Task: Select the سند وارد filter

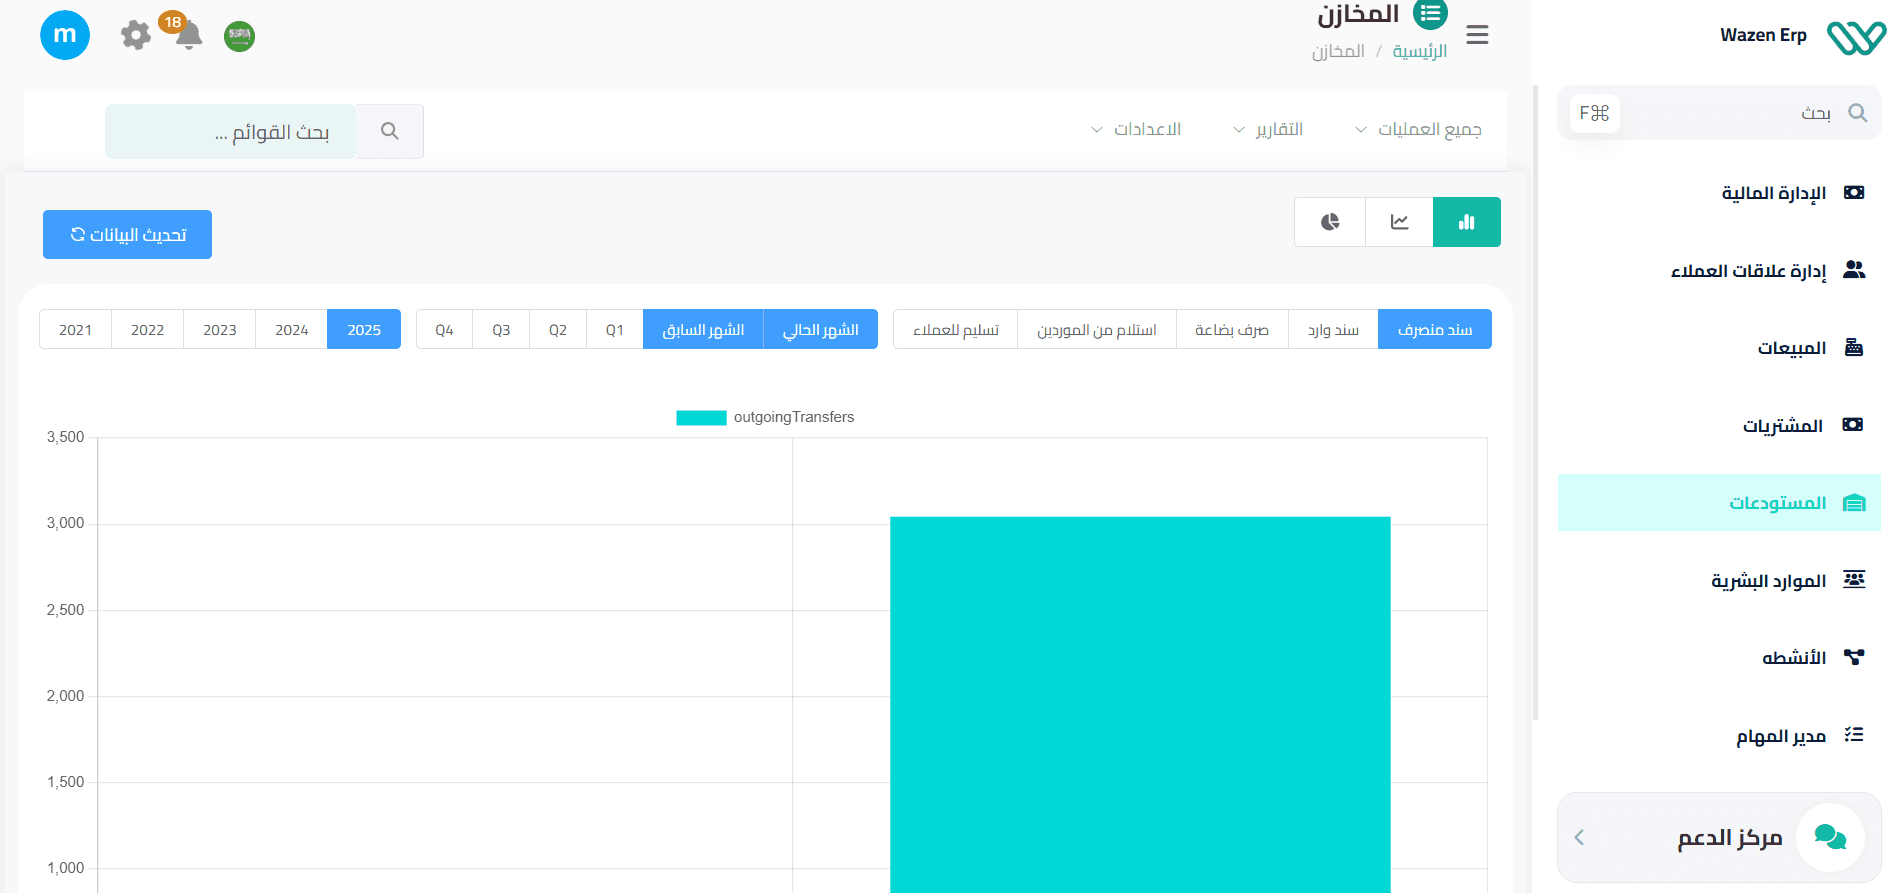Action: click(1333, 330)
